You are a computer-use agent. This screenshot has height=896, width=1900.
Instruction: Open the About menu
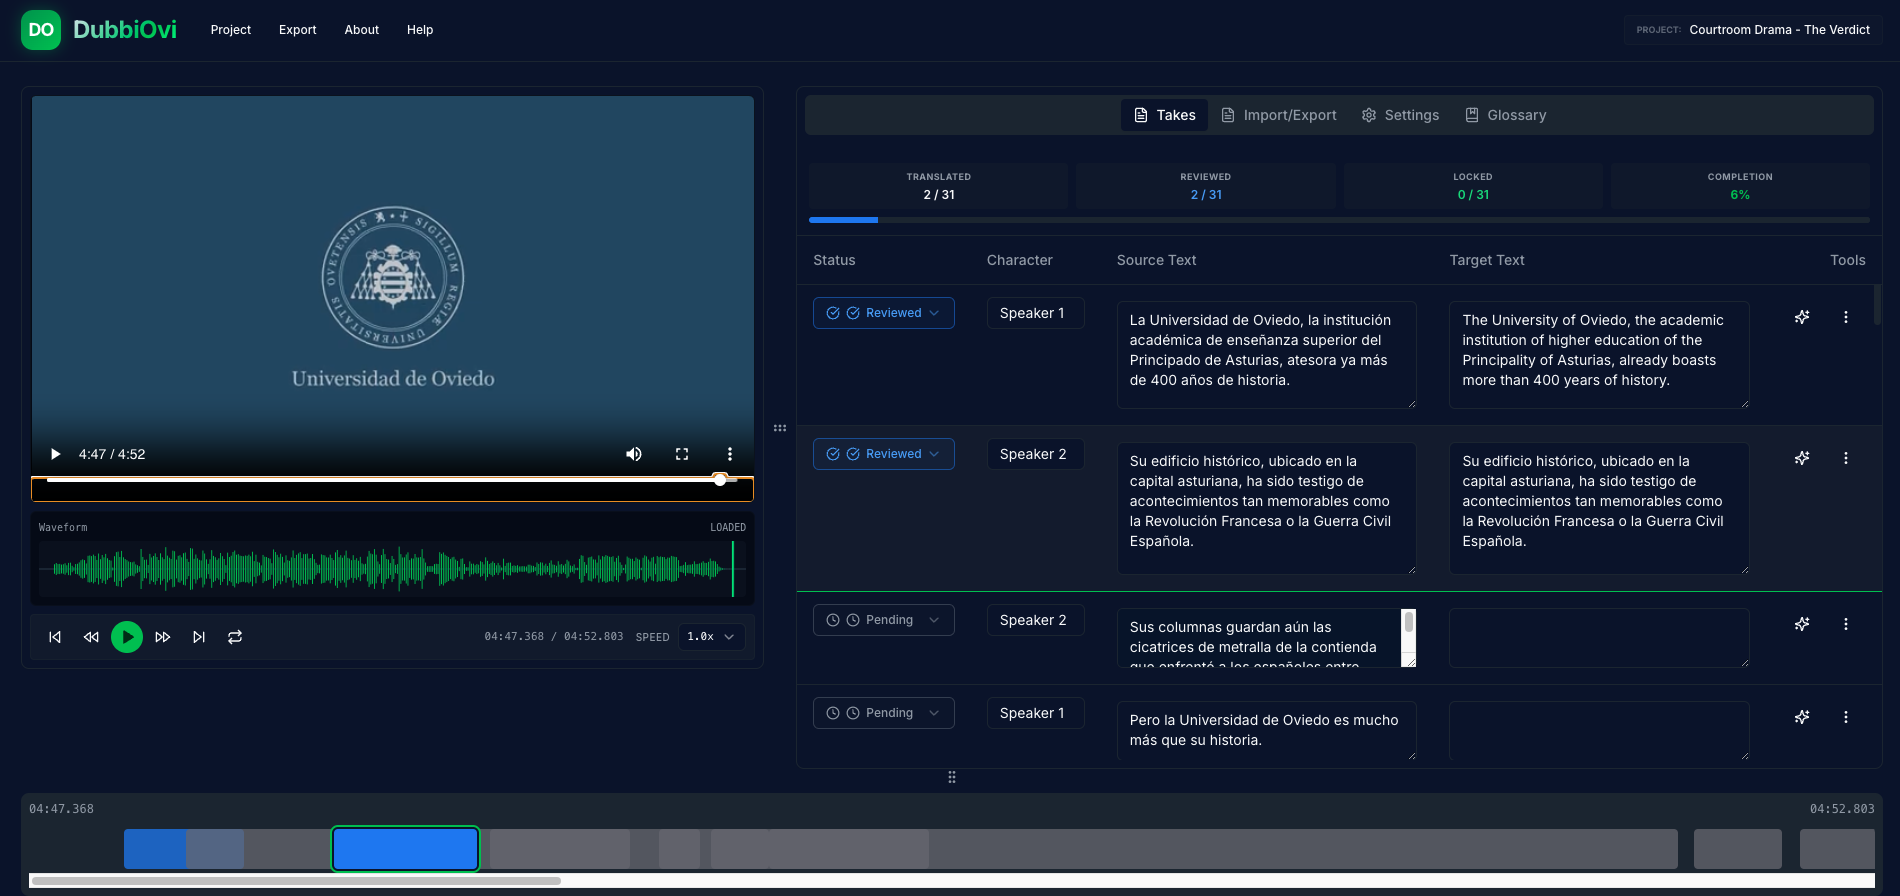point(362,30)
